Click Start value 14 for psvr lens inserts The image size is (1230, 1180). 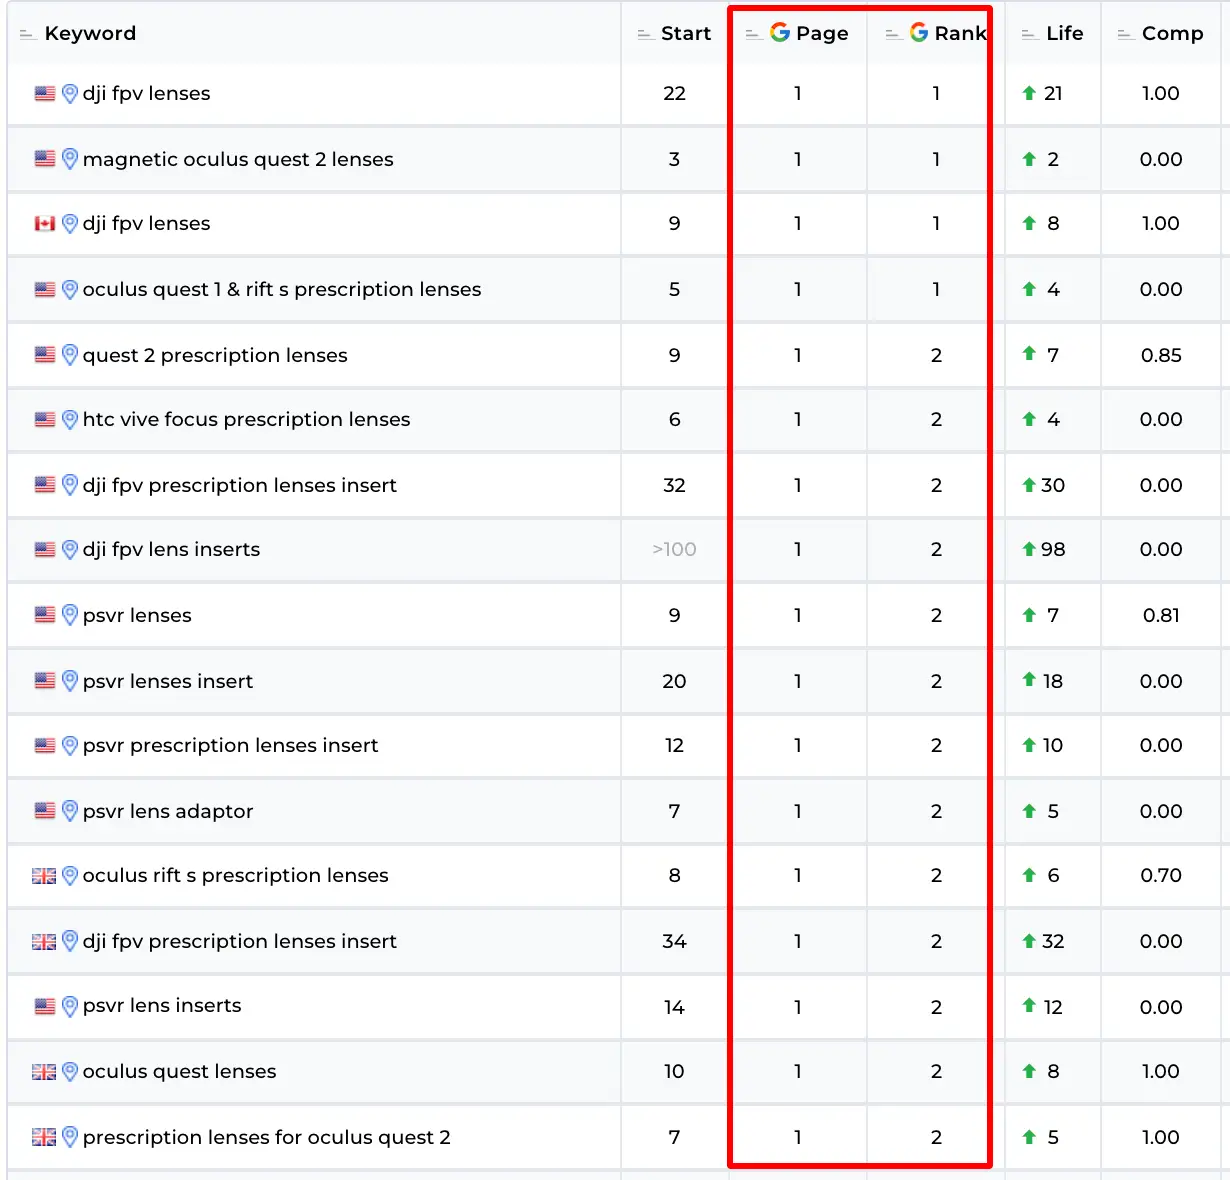[x=674, y=1007]
